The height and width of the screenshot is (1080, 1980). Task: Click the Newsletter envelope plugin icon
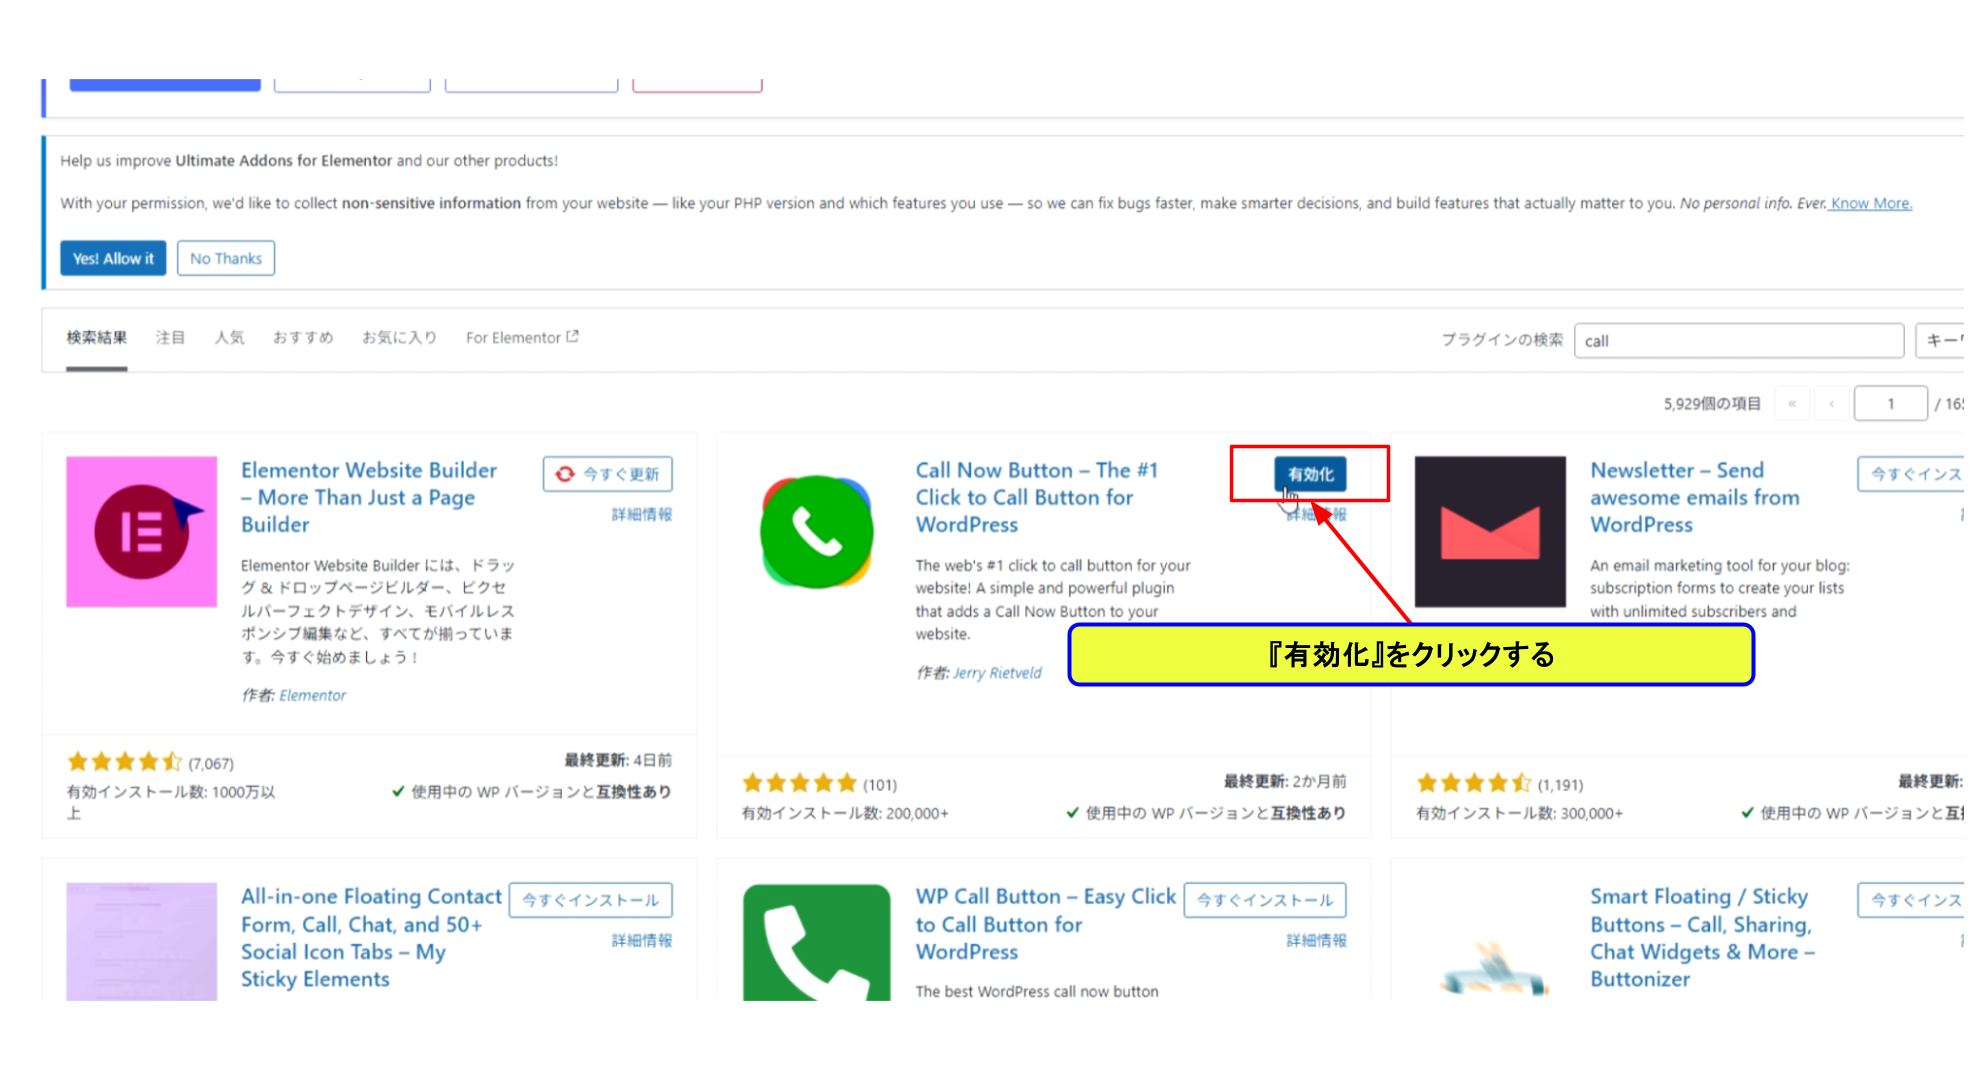(x=1490, y=532)
